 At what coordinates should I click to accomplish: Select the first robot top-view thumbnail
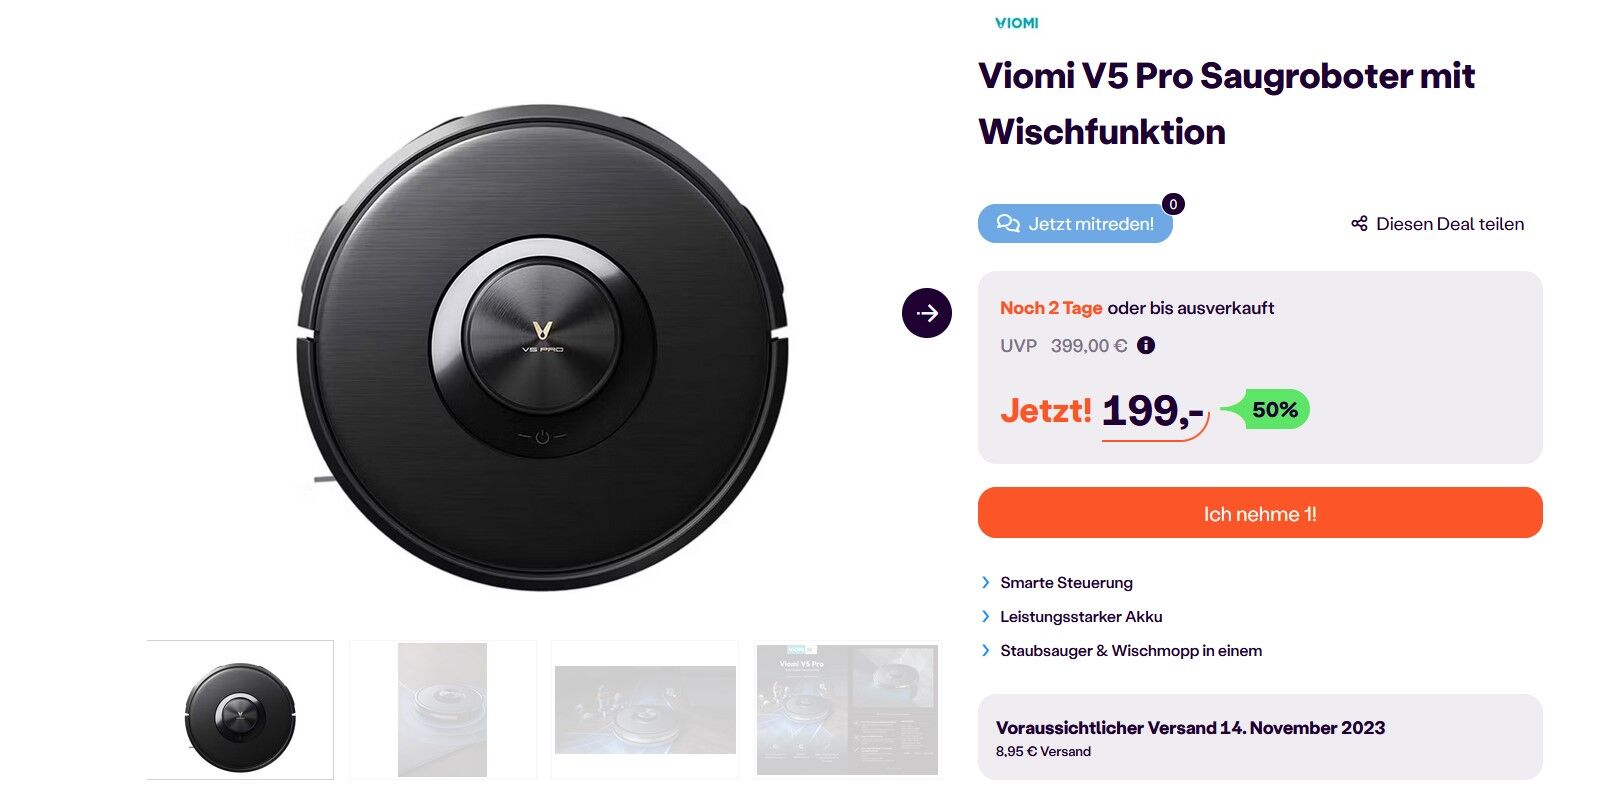coord(240,710)
